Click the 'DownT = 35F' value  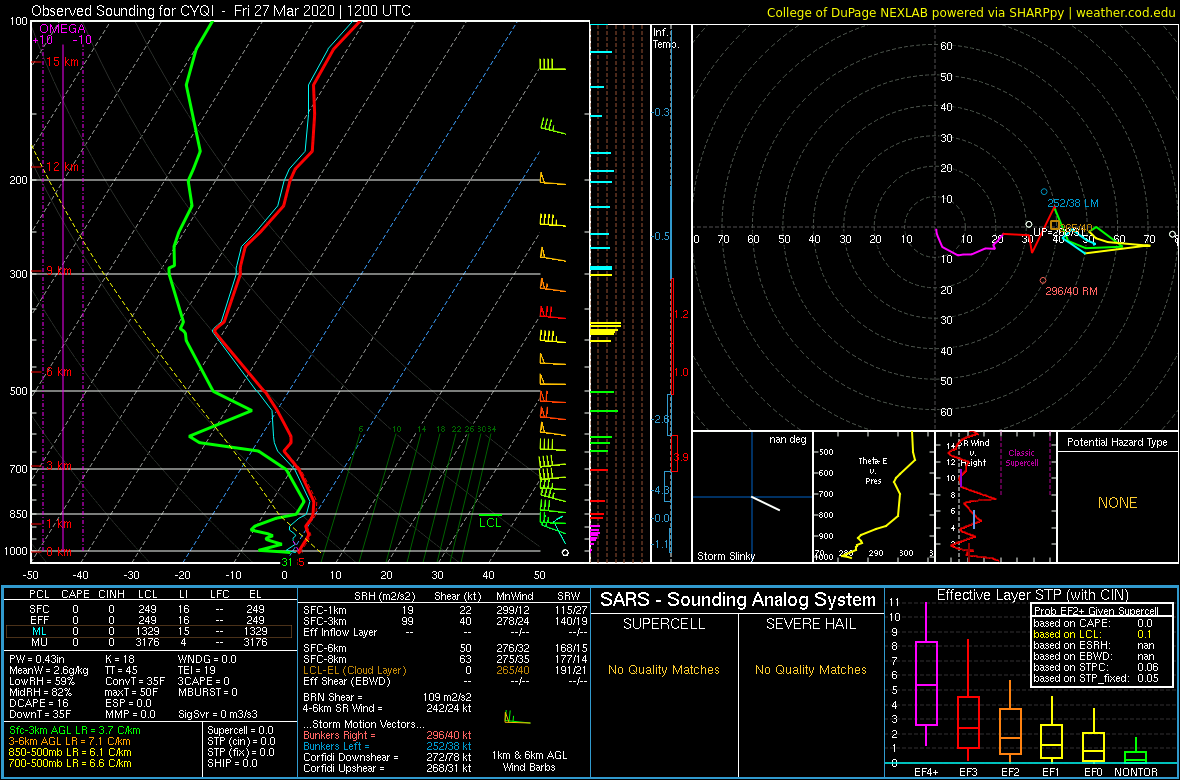coord(40,714)
